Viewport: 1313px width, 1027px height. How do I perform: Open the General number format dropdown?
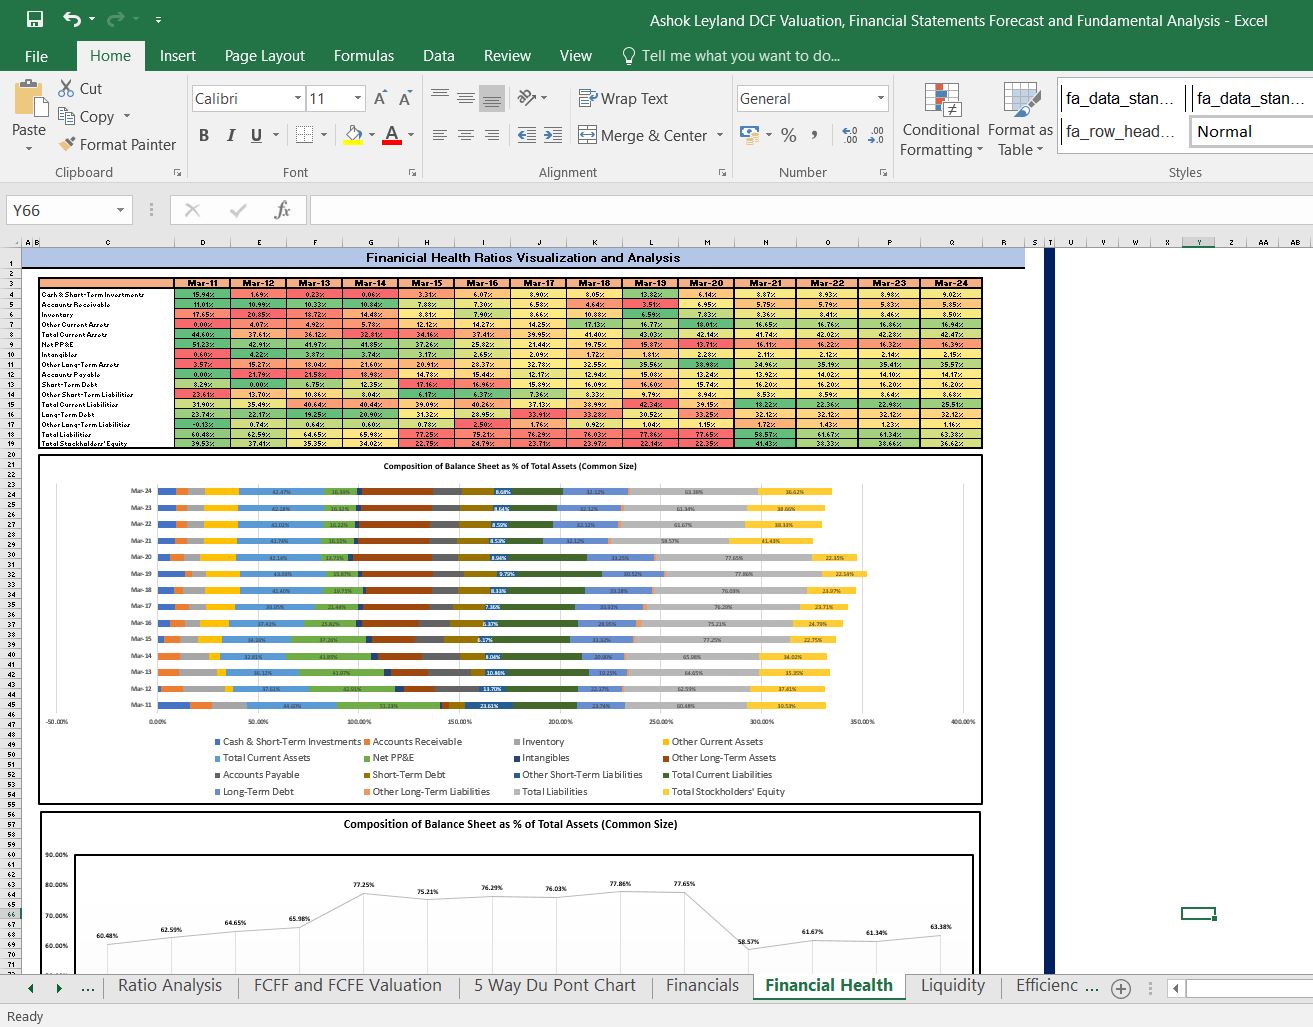click(881, 98)
